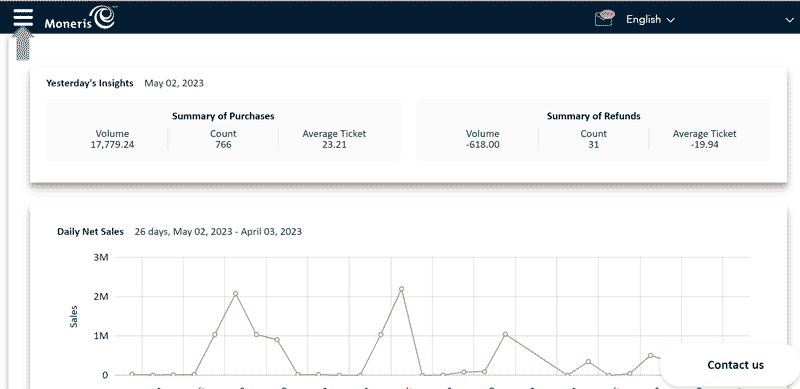Click purchases volume value 17,779.24
The width and height of the screenshot is (800, 389).
point(112,145)
